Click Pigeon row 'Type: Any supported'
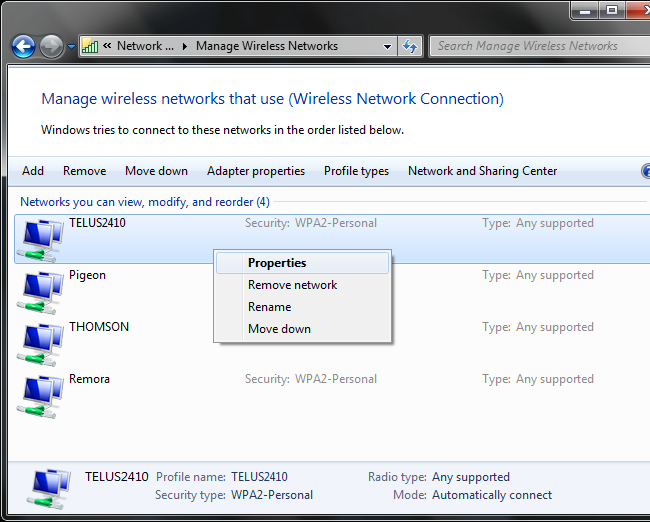 pyautogui.click(x=538, y=275)
